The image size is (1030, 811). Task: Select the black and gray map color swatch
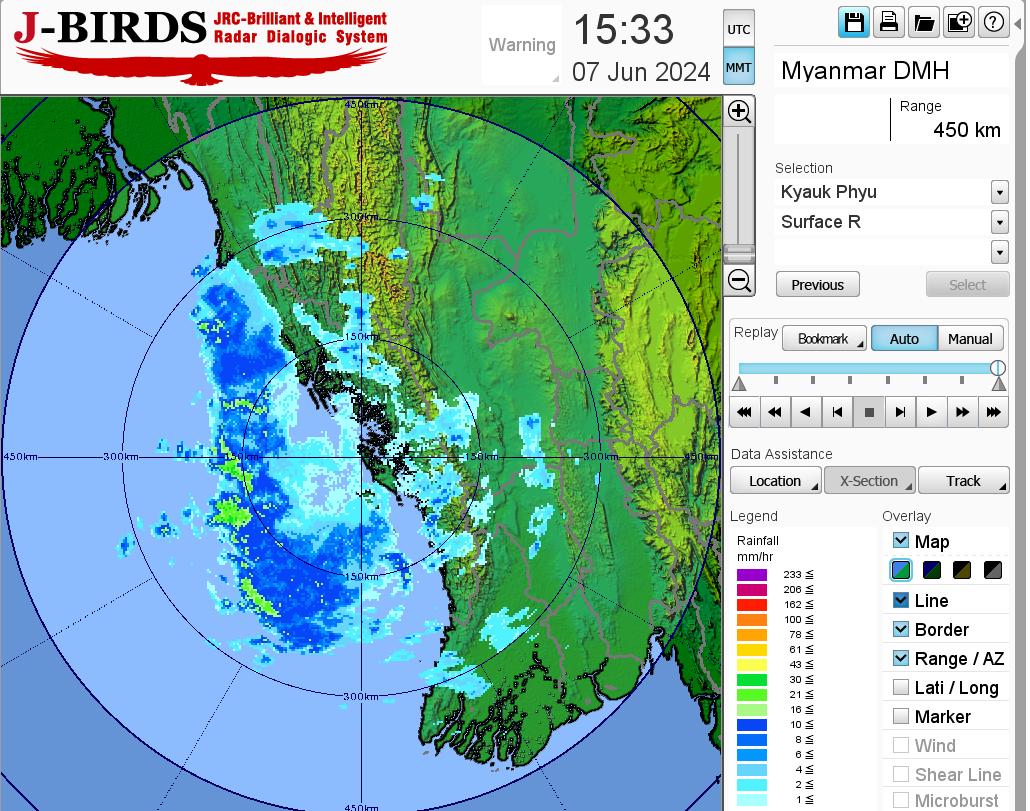click(x=993, y=571)
